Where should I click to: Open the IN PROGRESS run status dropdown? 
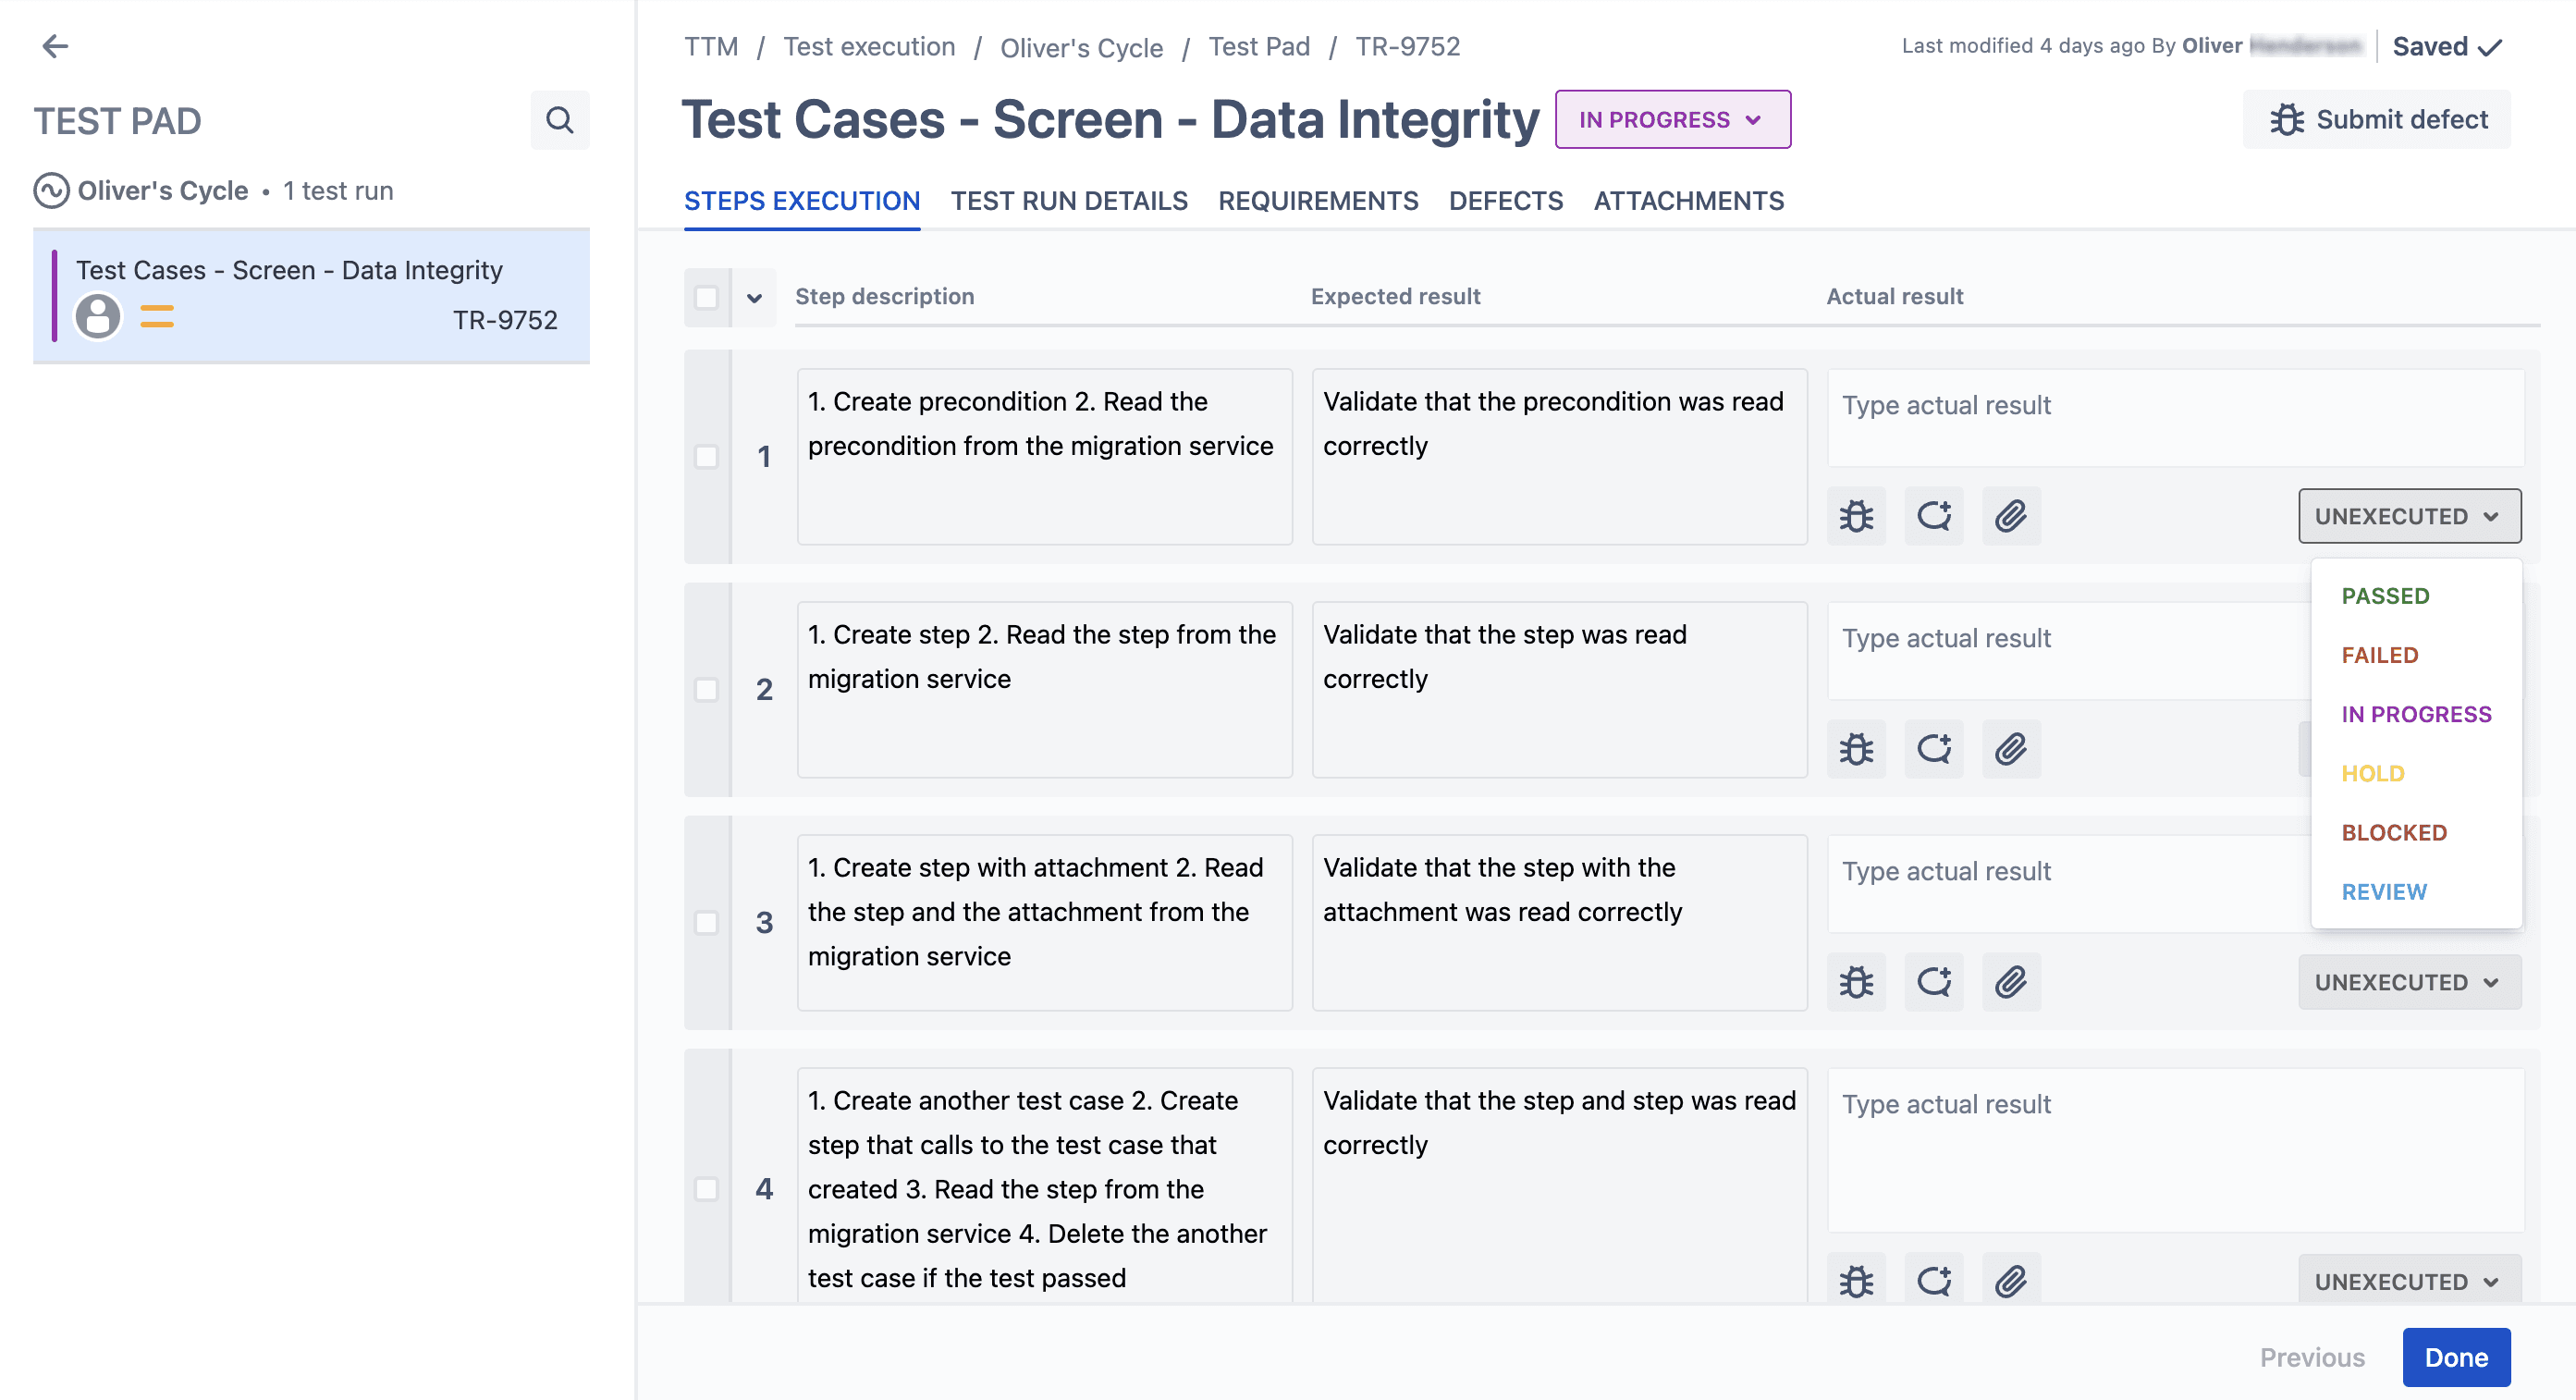tap(1672, 120)
